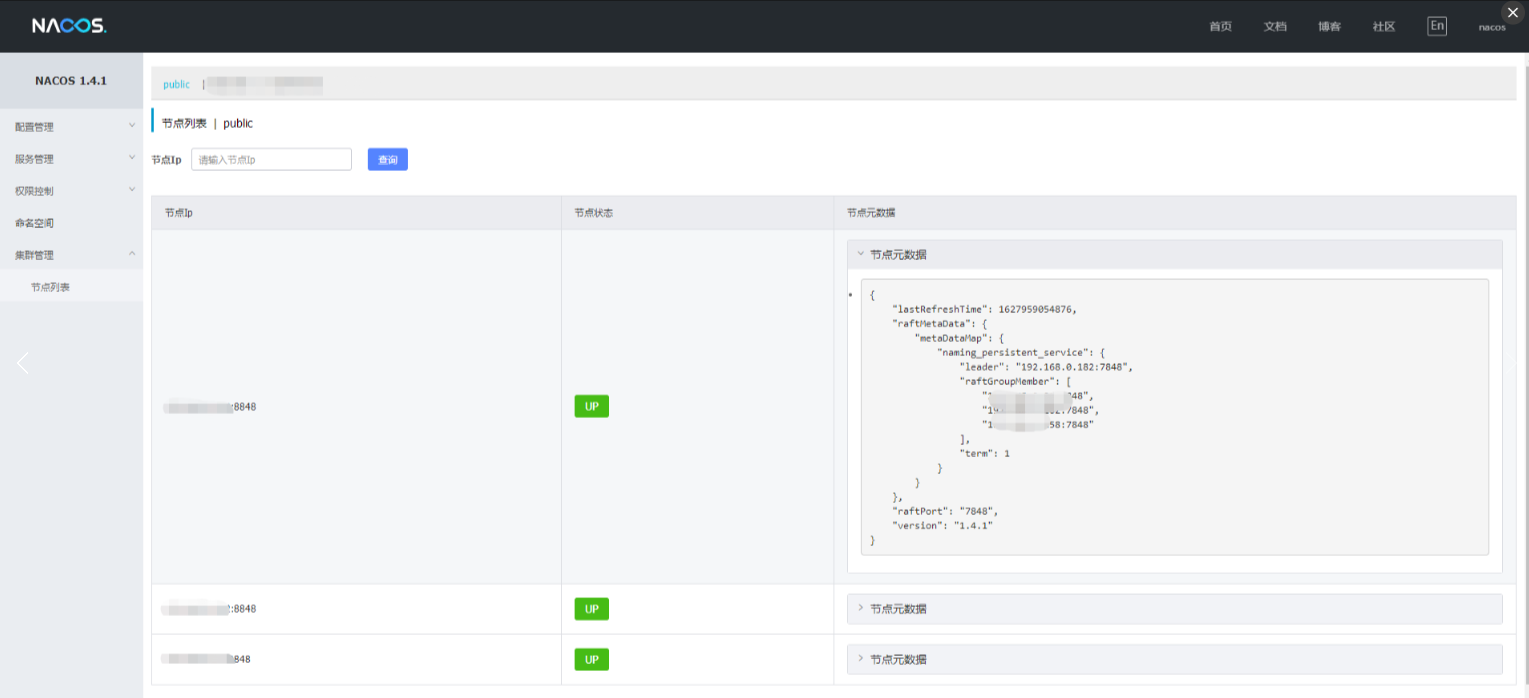Open 博客 in top navigation

pyautogui.click(x=1329, y=27)
